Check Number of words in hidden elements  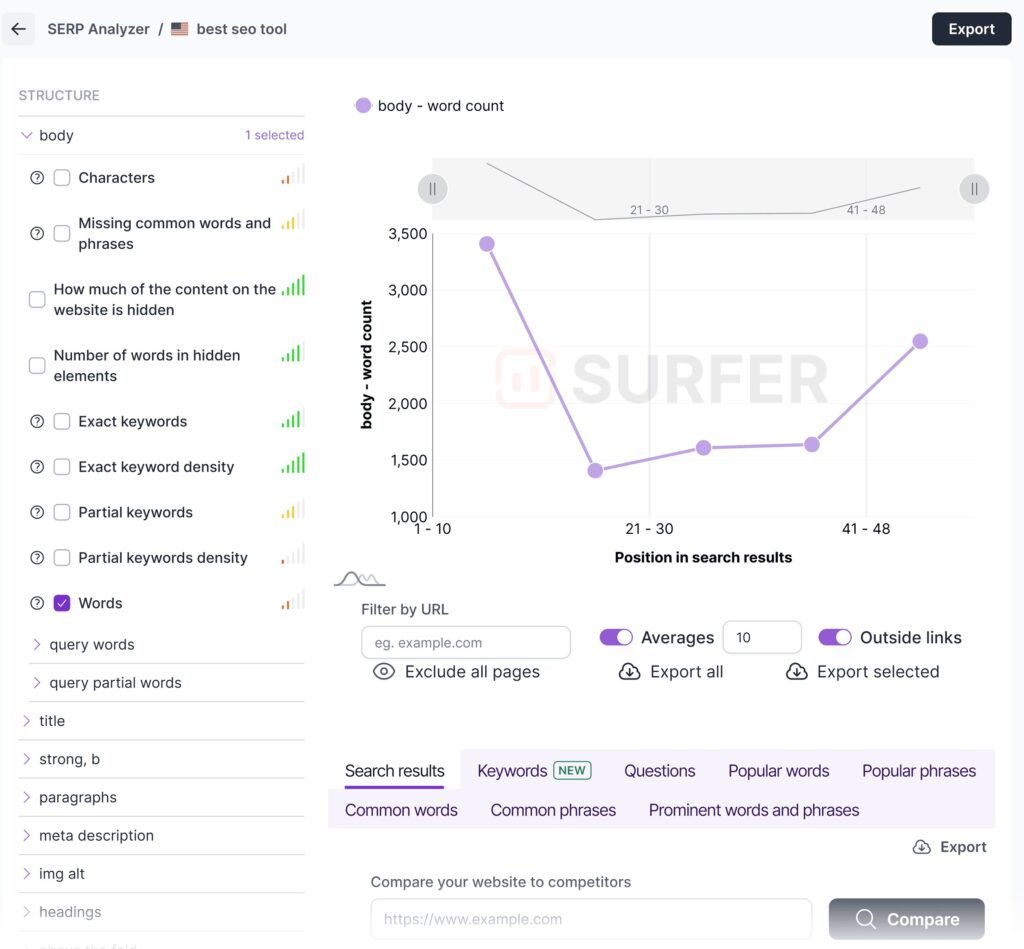[x=37, y=365]
